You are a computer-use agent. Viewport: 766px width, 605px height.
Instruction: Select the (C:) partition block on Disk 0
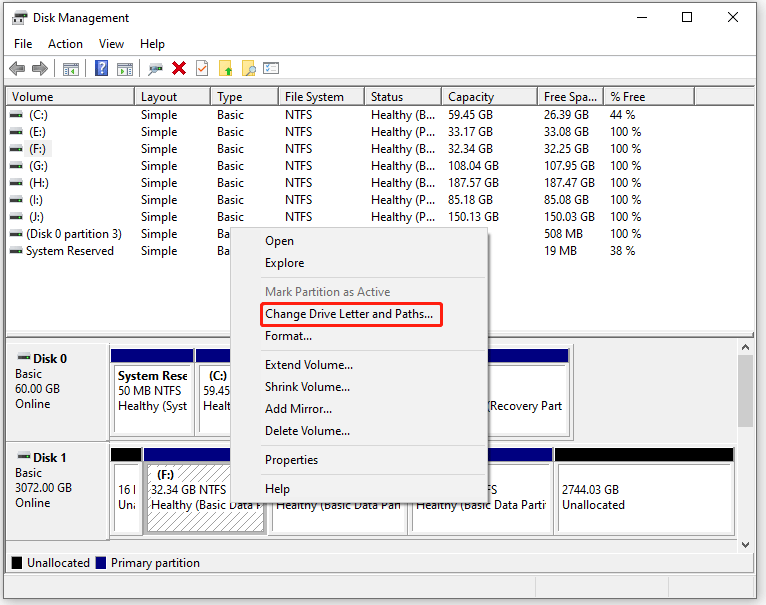coord(213,391)
